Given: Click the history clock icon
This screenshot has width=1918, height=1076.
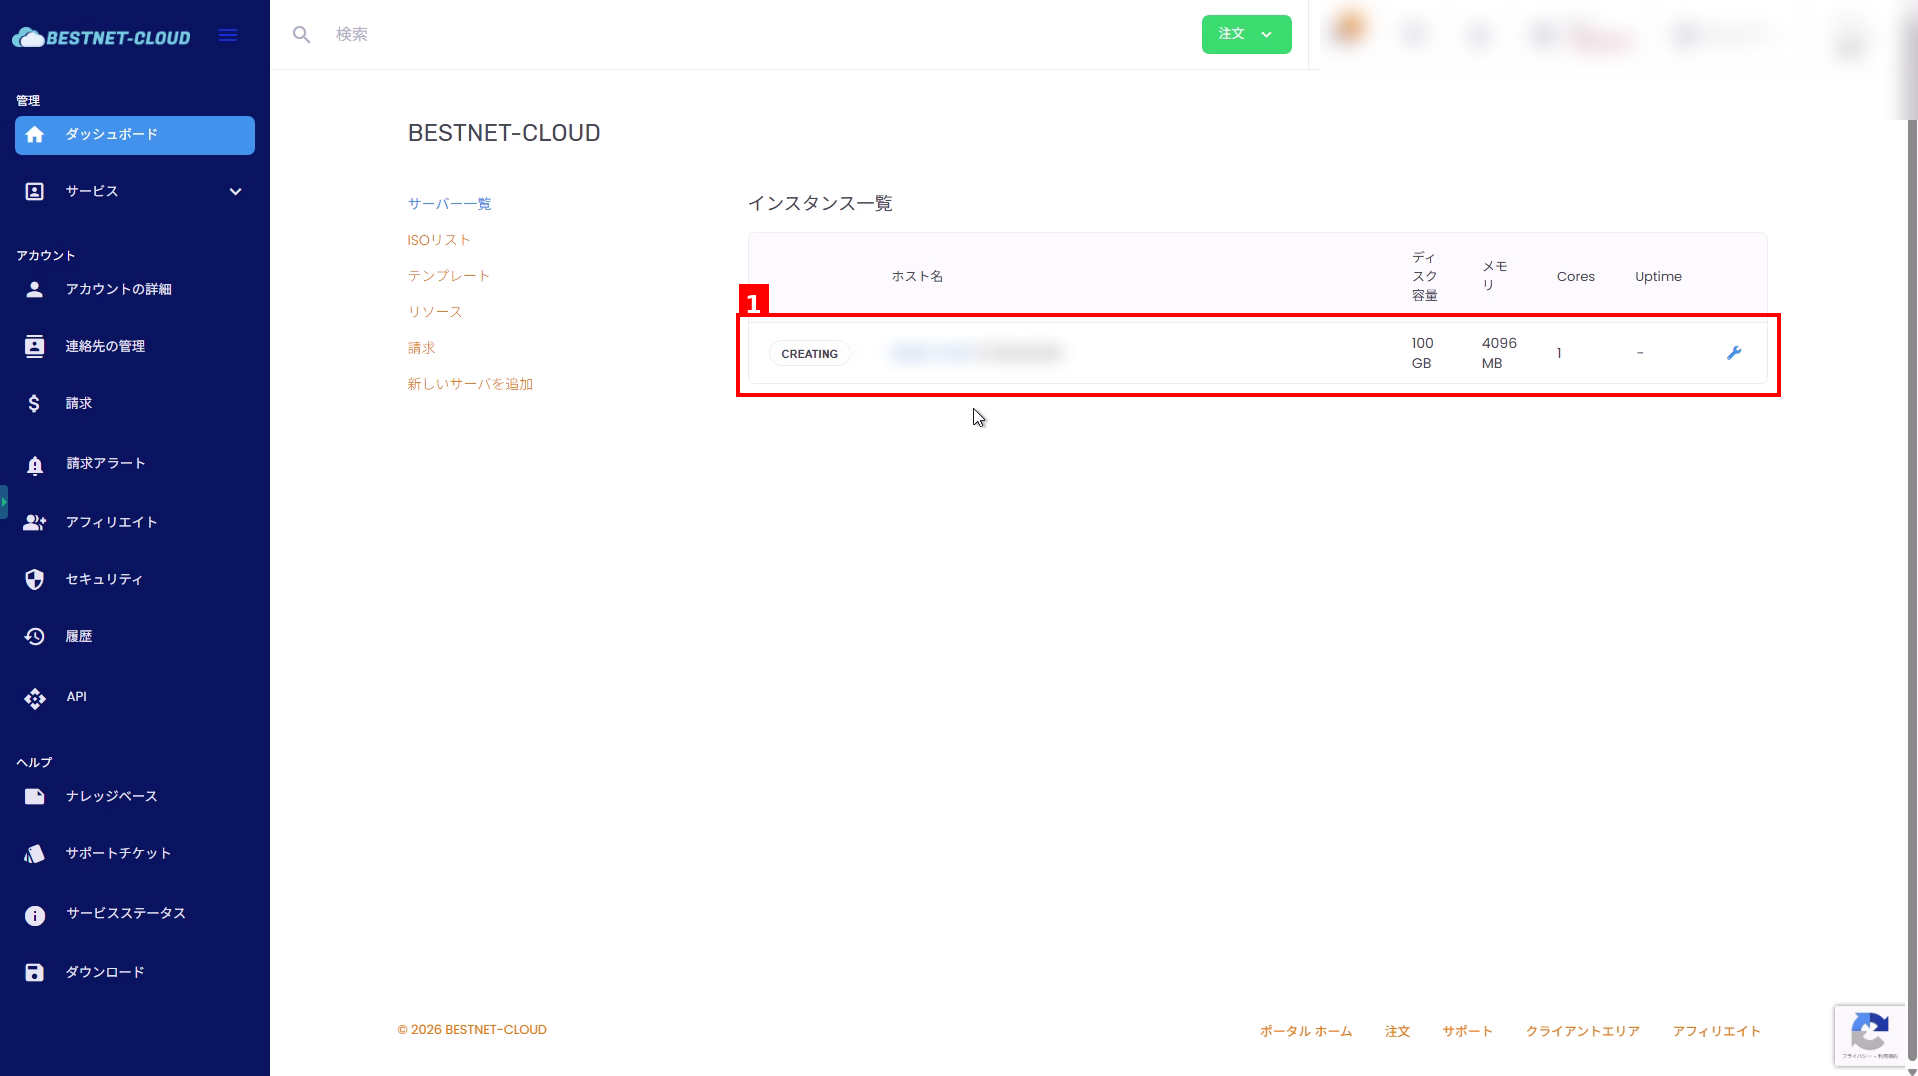Looking at the screenshot, I should pyautogui.click(x=35, y=637).
